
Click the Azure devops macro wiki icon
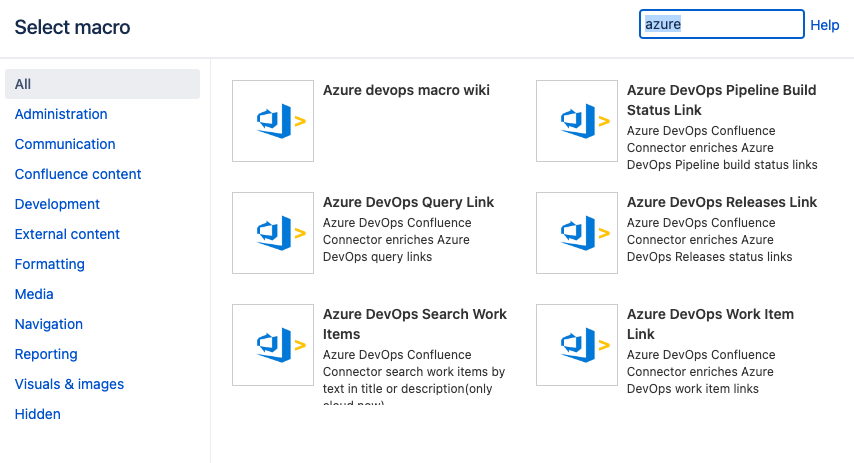click(272, 121)
